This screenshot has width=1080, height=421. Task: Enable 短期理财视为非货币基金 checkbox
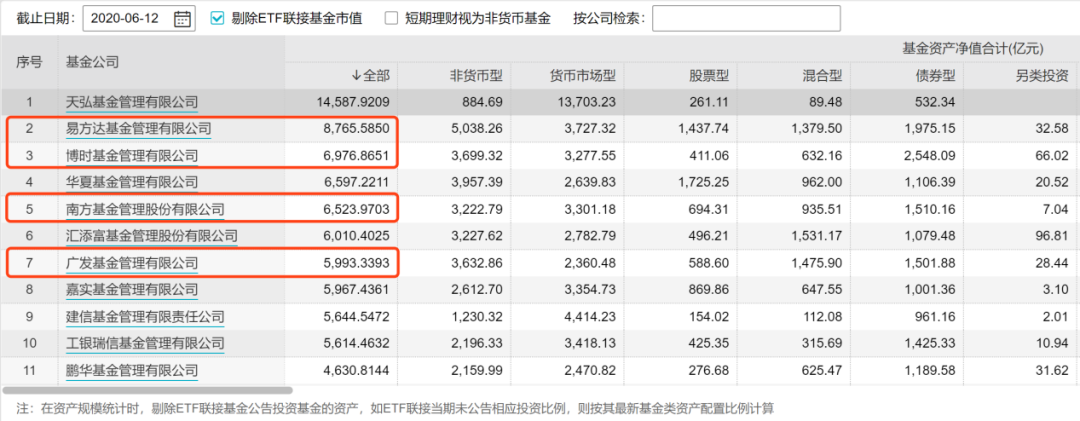(391, 19)
